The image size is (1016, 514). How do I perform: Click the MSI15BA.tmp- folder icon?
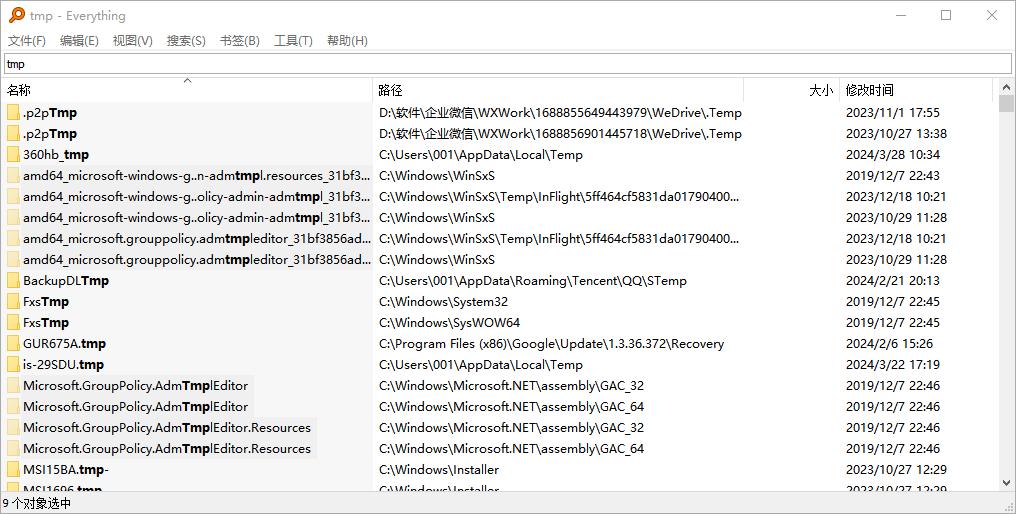(x=13, y=470)
